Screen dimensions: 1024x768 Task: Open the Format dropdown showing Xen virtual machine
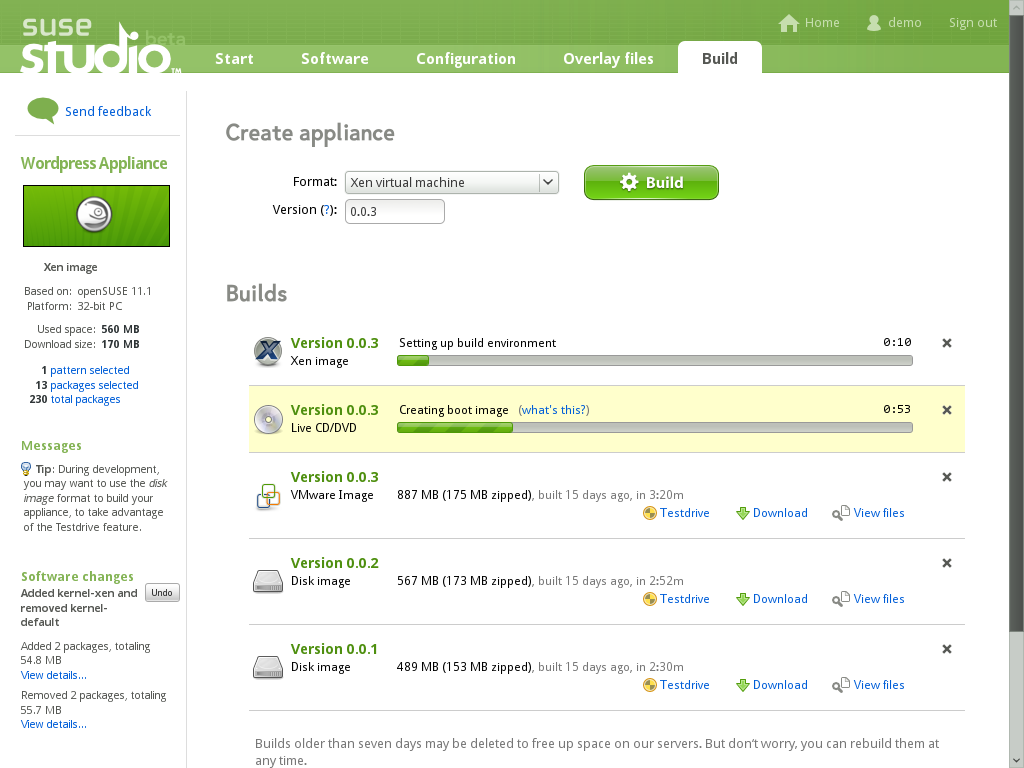pyautogui.click(x=451, y=182)
